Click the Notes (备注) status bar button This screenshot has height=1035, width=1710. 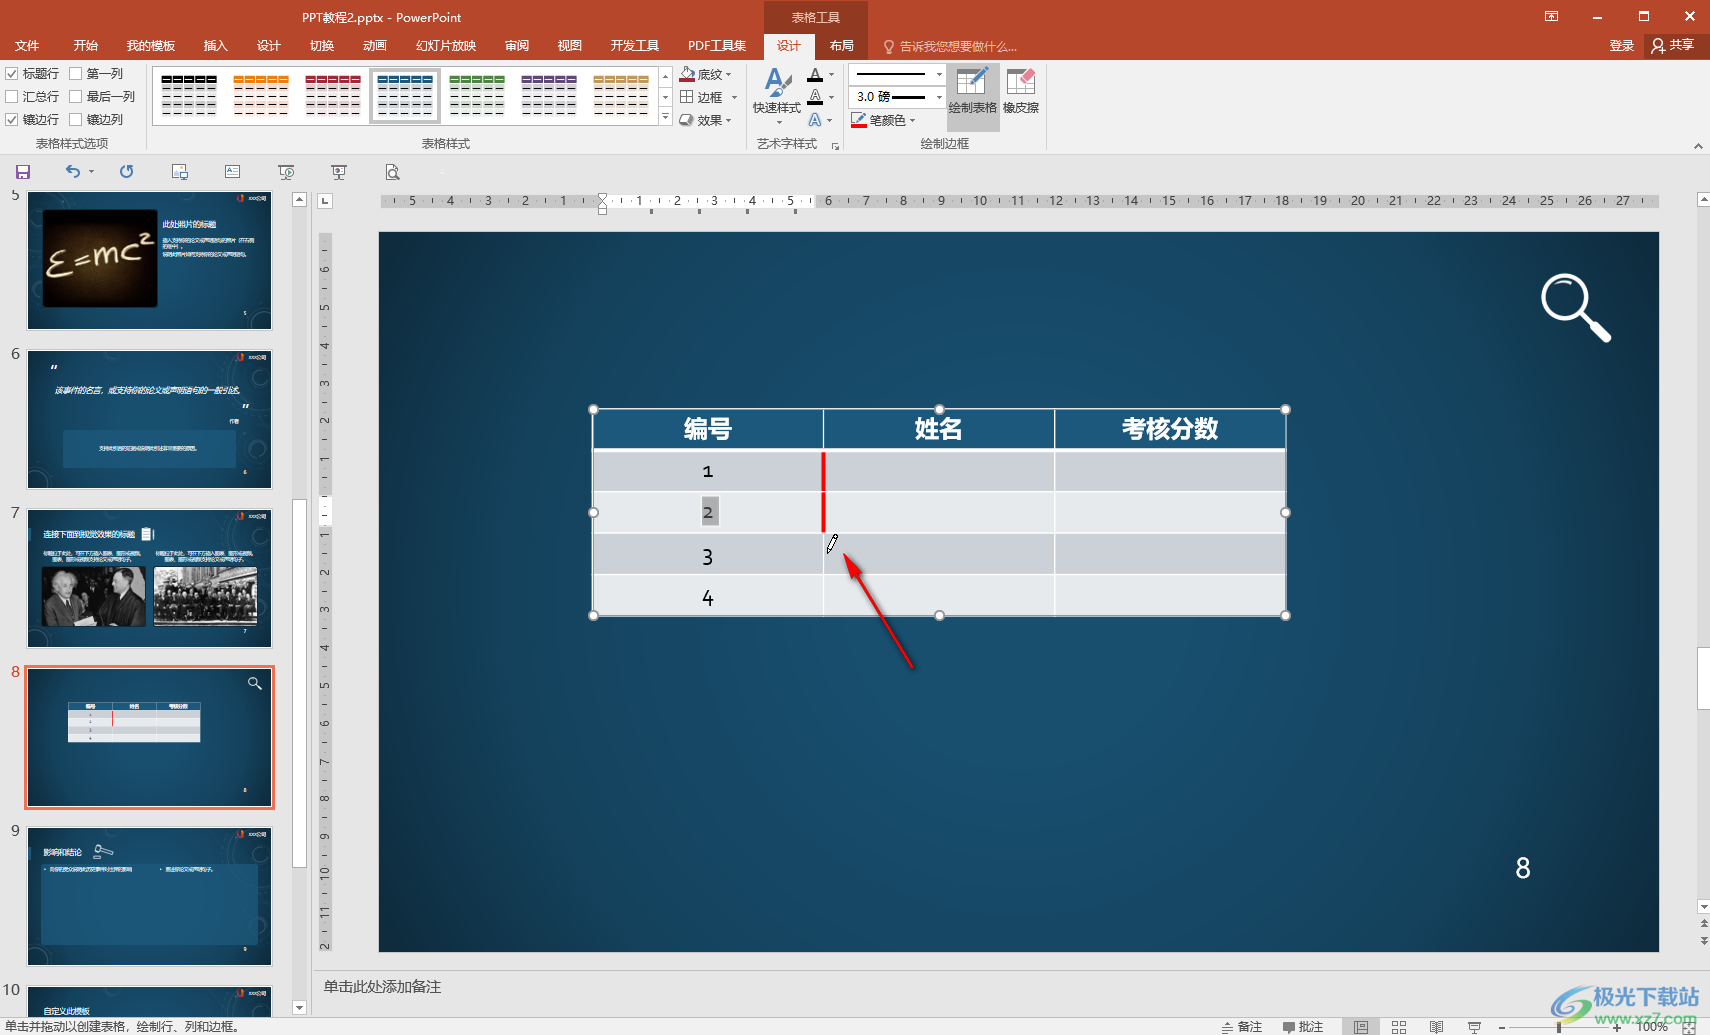tap(1241, 1027)
